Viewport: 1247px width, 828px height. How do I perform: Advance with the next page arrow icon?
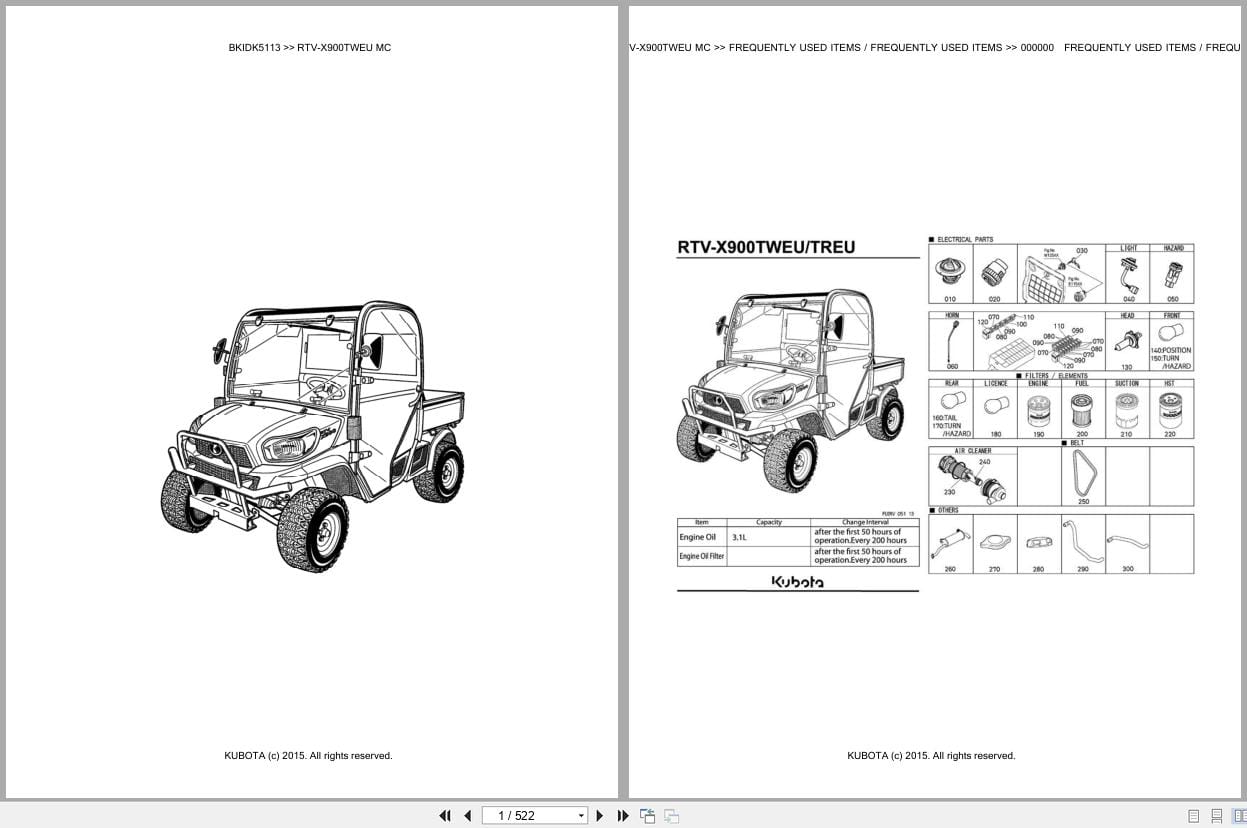coord(599,816)
